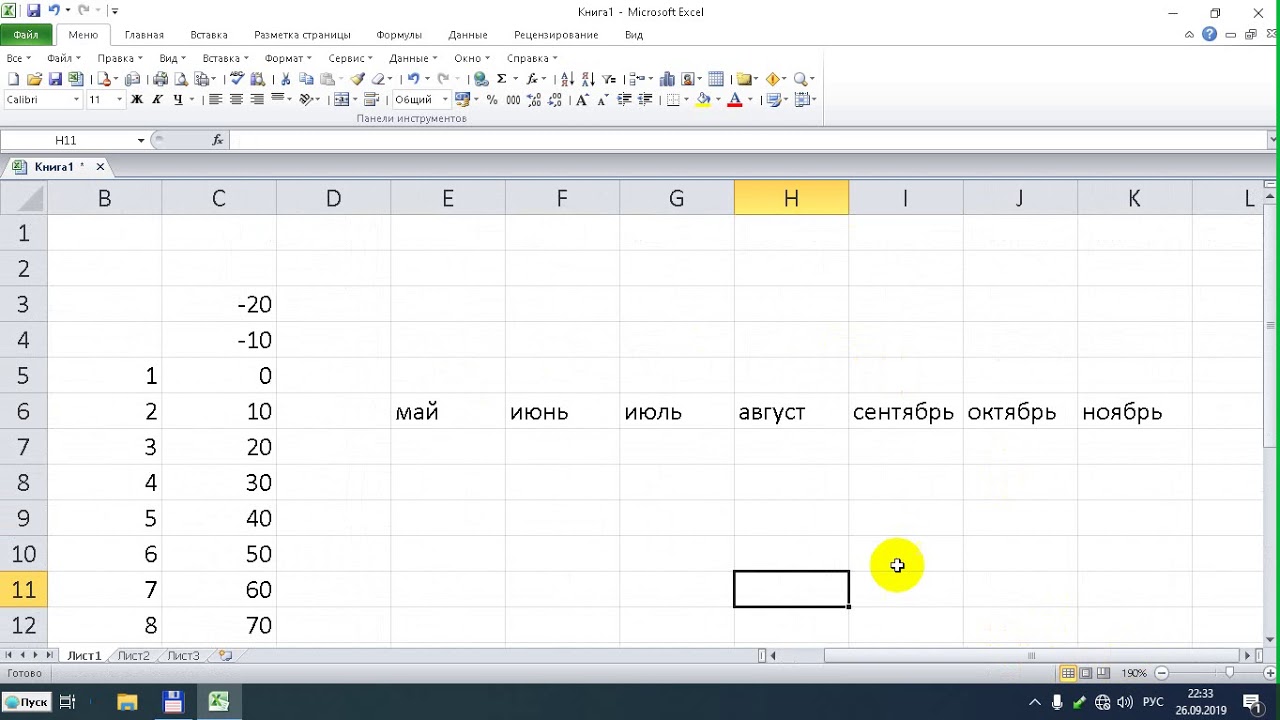
Task: Apply percent style format
Action: tap(492, 100)
